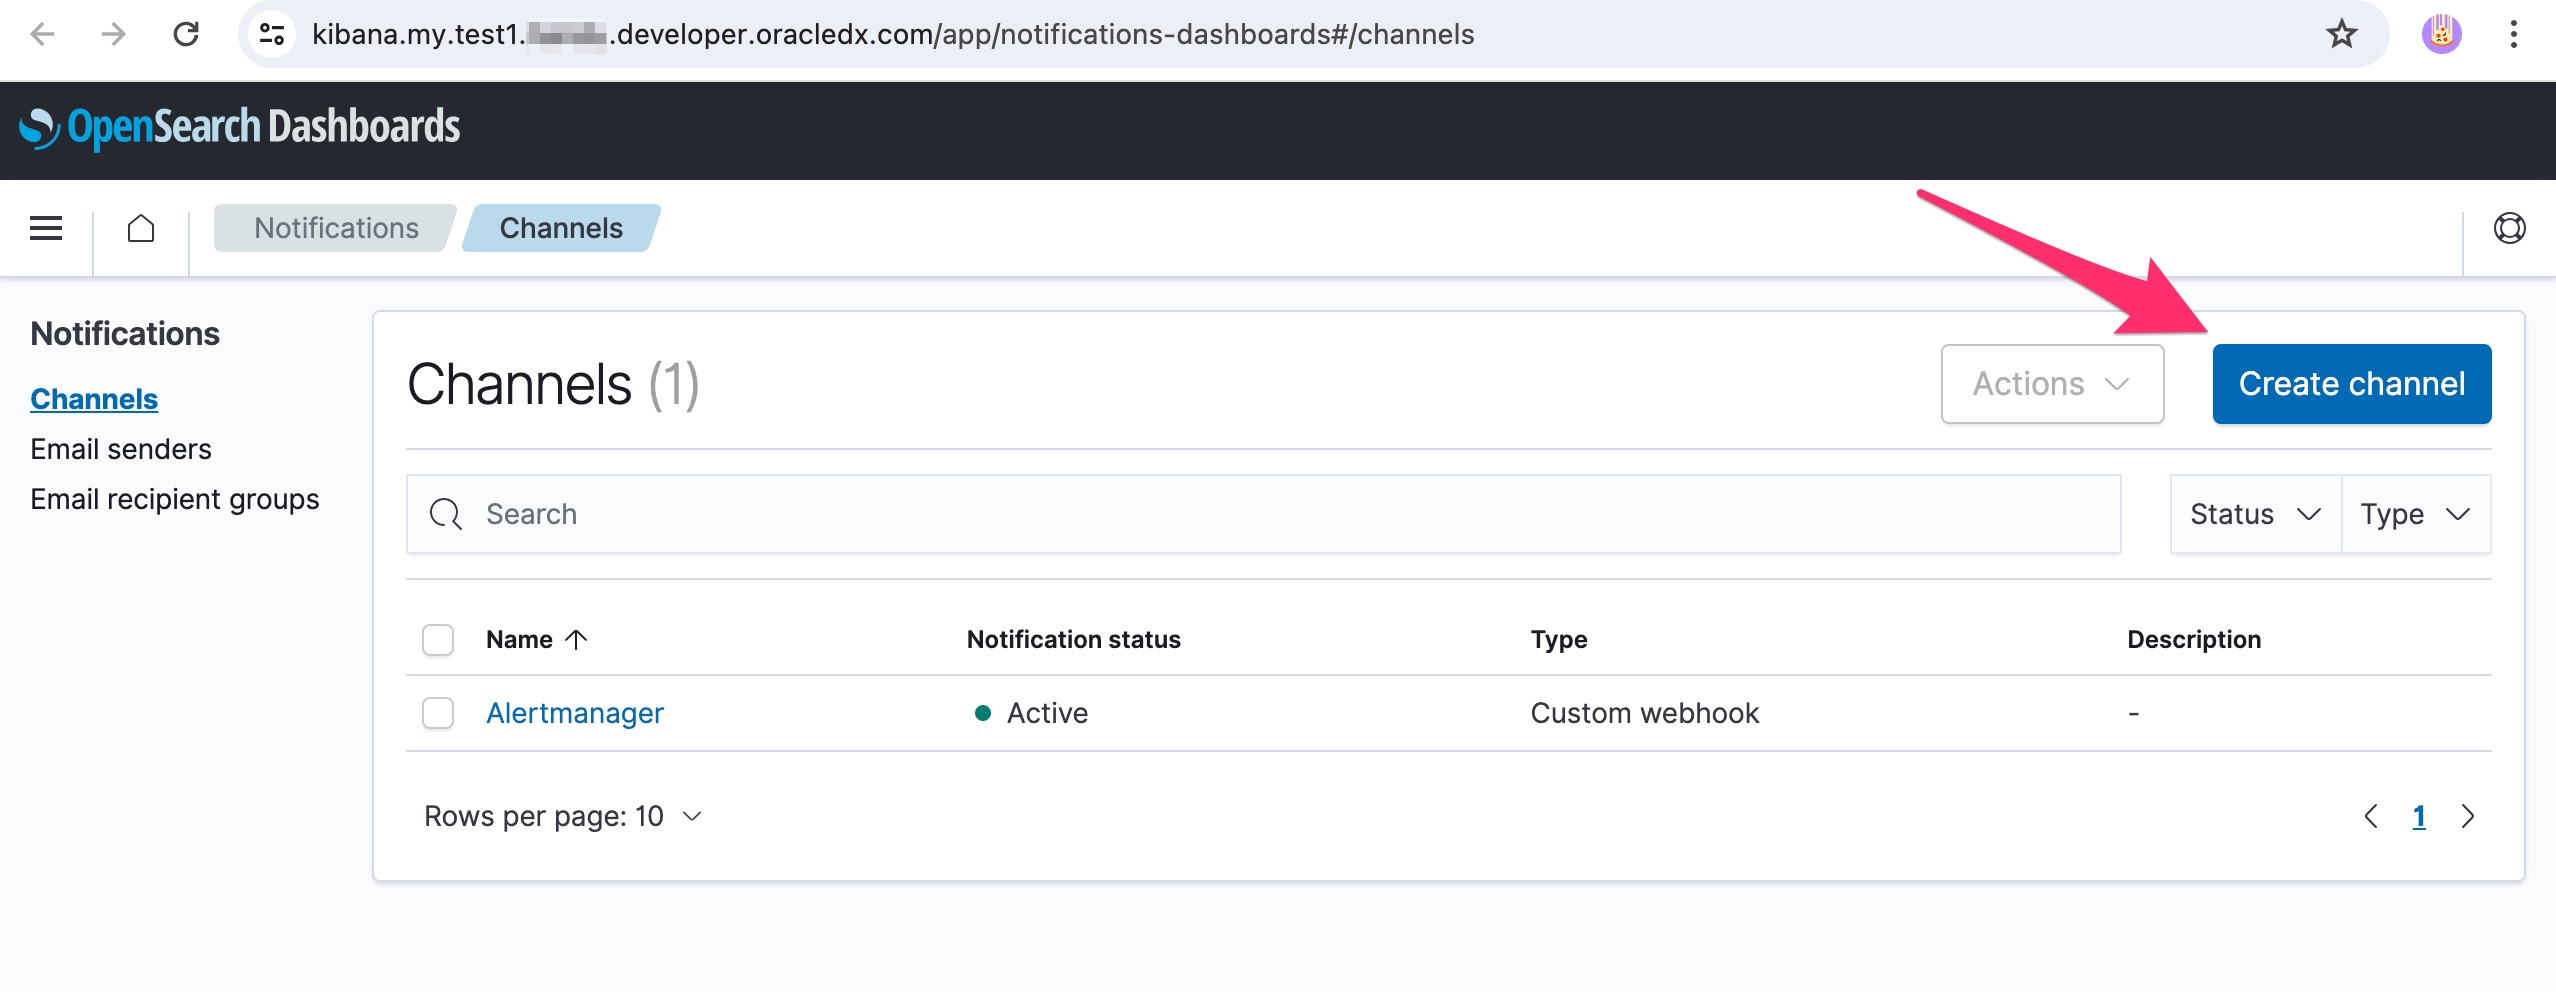Open the help lifebuoy icon
Image resolution: width=2556 pixels, height=992 pixels.
tap(2509, 228)
